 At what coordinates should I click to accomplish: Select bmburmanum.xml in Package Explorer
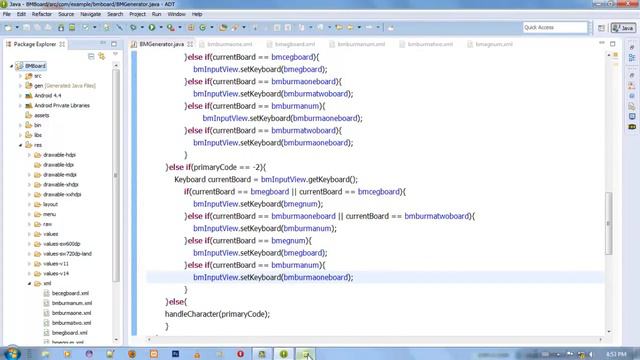point(71,303)
